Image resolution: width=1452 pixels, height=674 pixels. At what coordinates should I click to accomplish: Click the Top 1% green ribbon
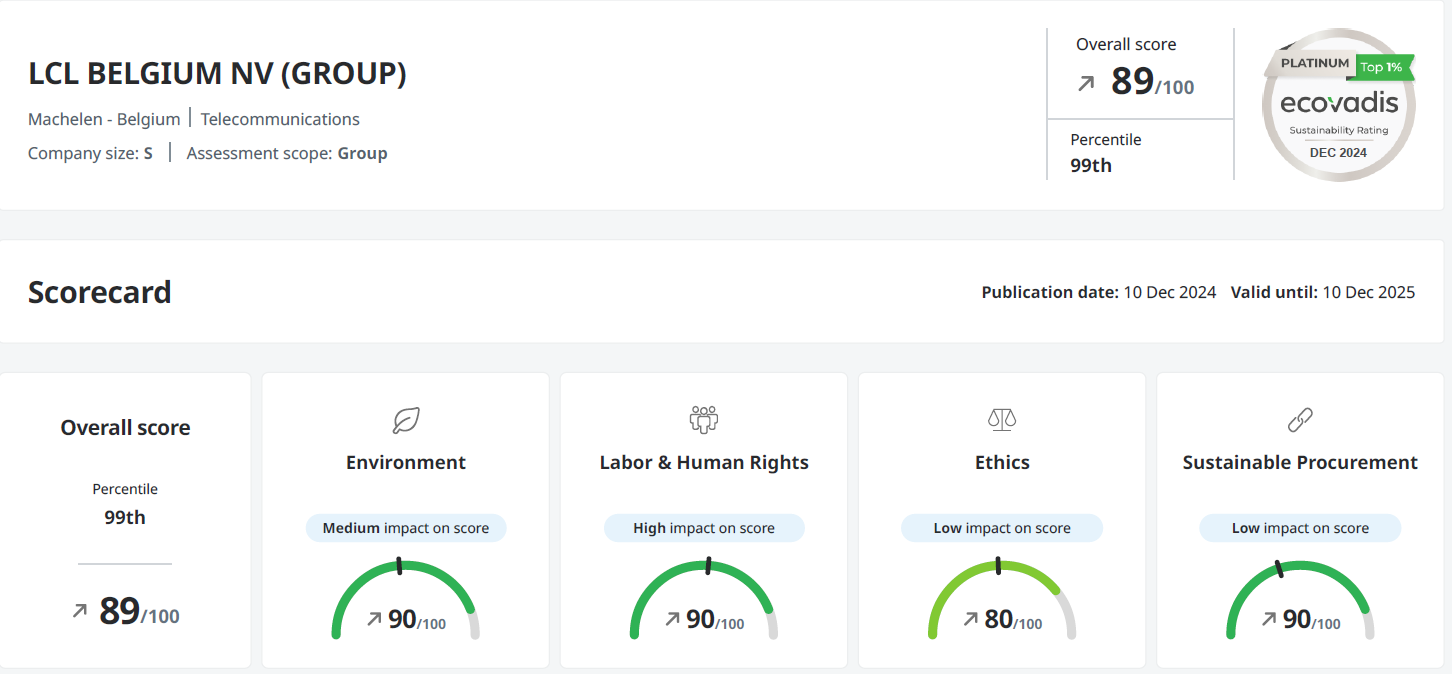[x=1385, y=67]
